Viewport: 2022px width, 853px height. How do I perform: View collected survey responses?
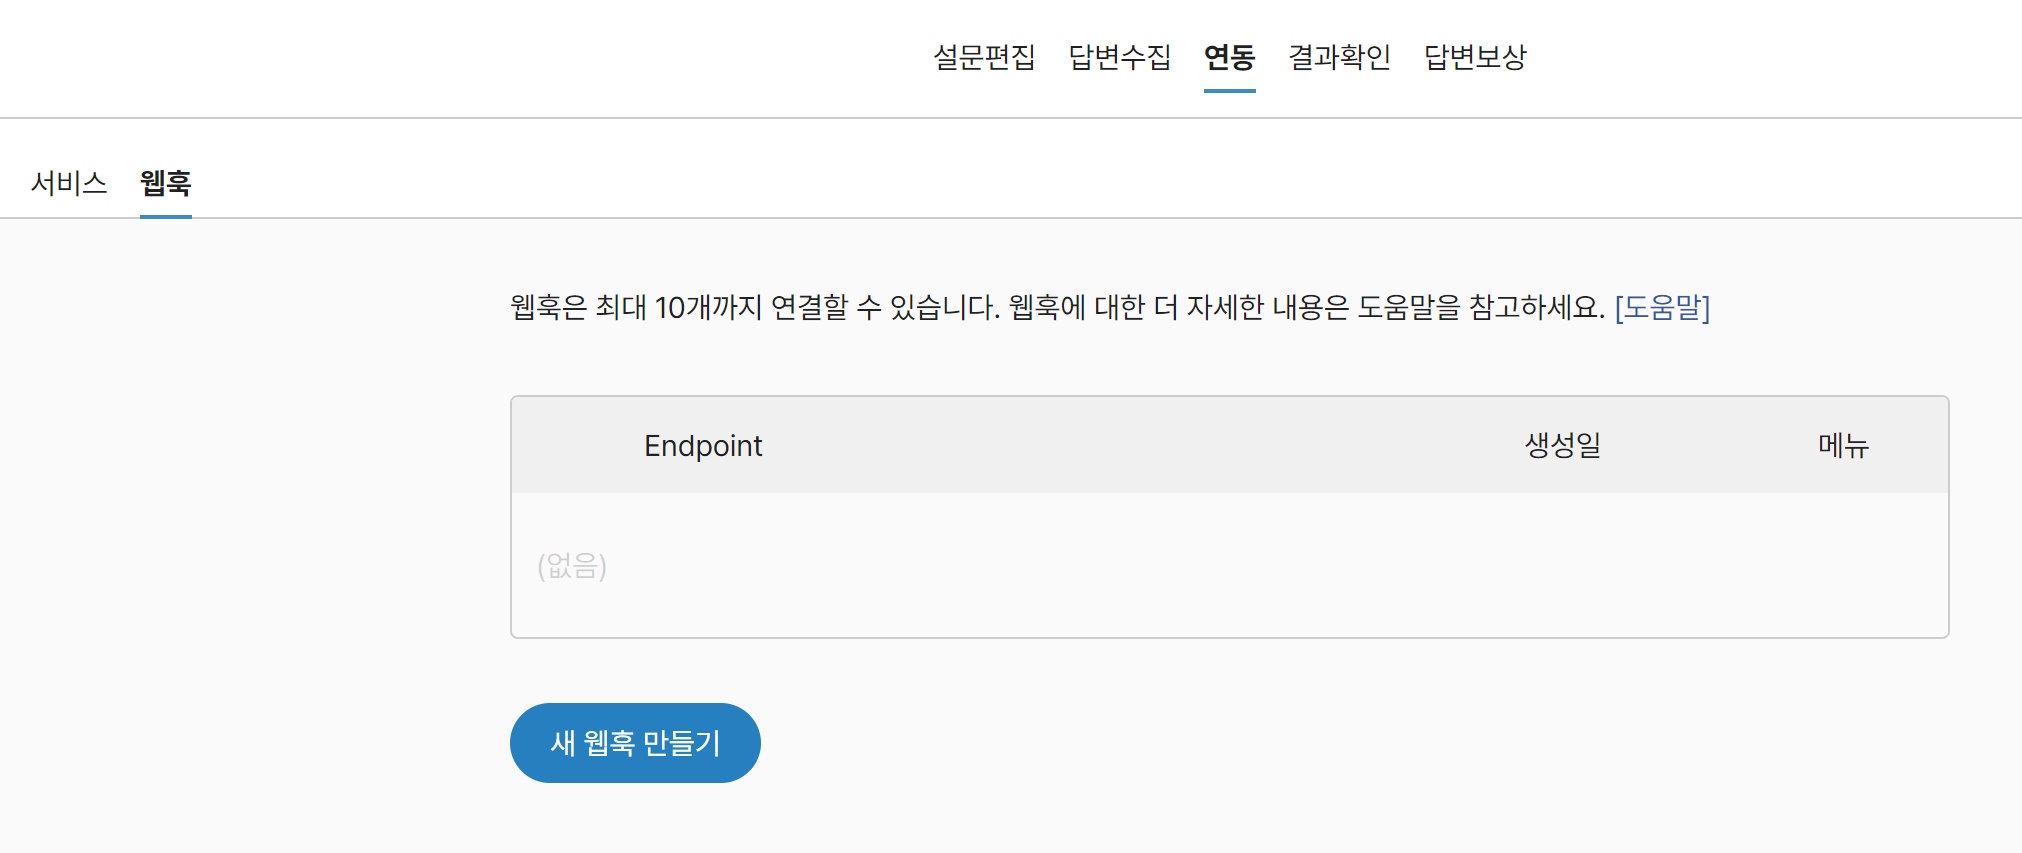(x=1119, y=58)
